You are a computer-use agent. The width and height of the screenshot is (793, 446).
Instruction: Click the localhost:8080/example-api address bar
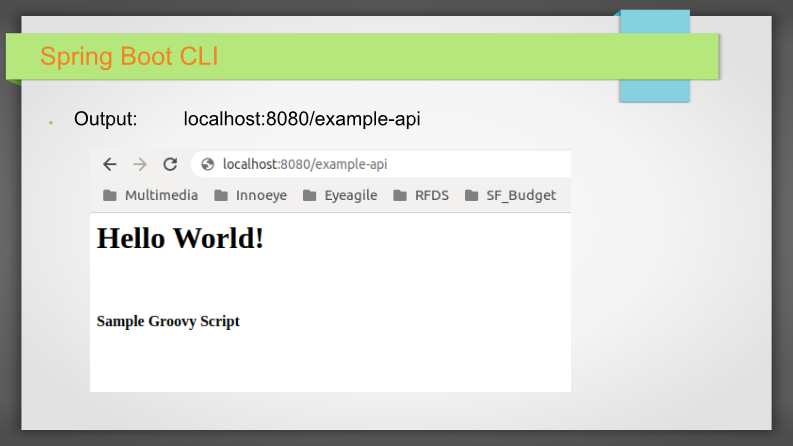tap(381, 164)
